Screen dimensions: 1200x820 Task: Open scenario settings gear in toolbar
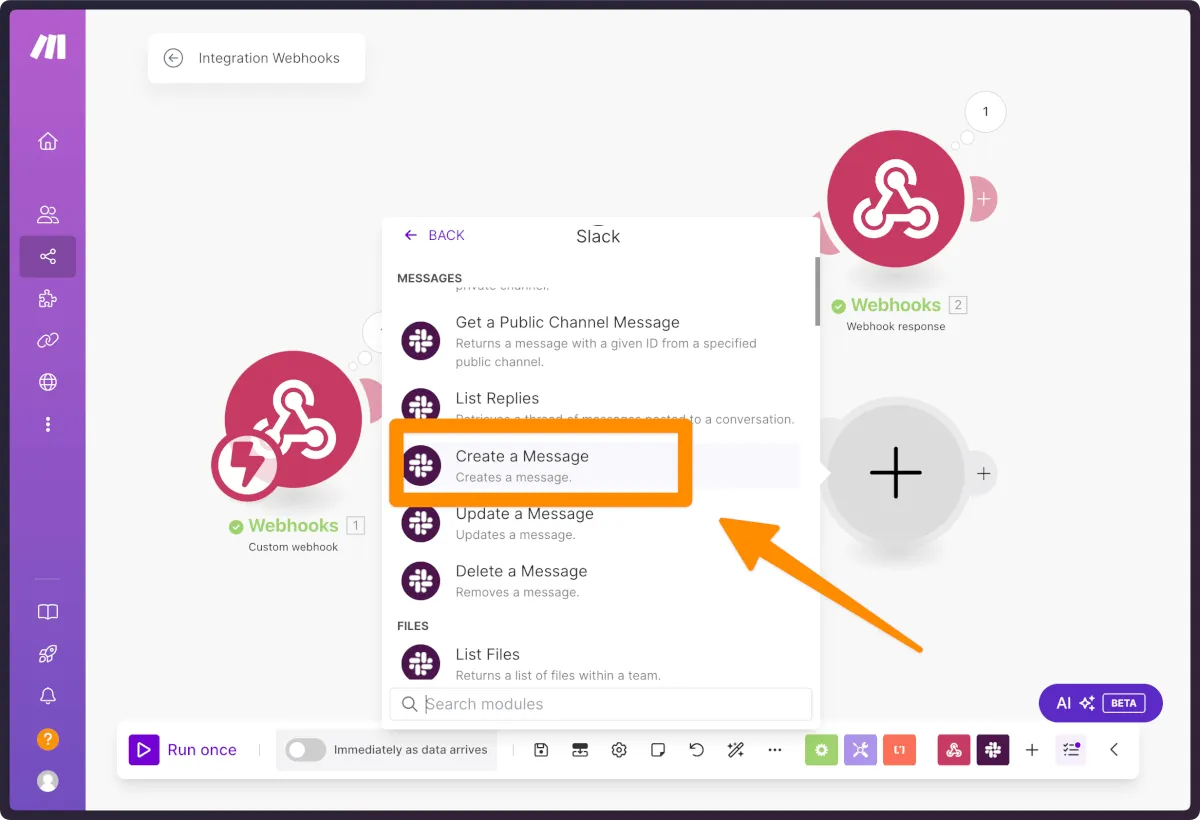[619, 750]
